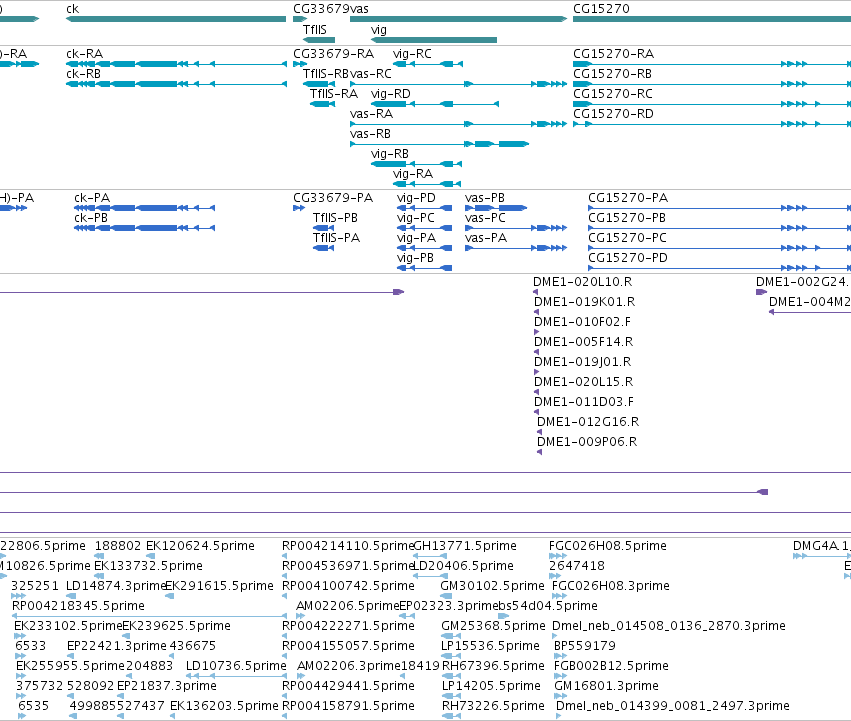Click the vig-RC transcript label
This screenshot has width=851, height=721.
coord(412,54)
